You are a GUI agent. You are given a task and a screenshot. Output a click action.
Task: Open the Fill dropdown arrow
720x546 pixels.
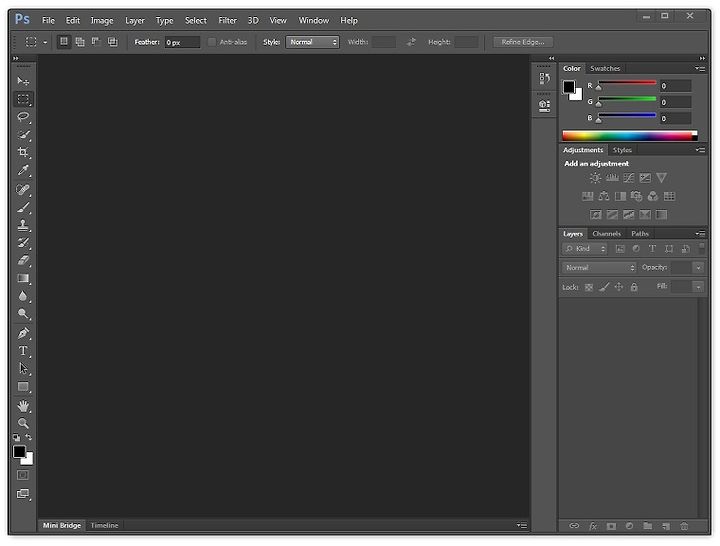click(698, 287)
